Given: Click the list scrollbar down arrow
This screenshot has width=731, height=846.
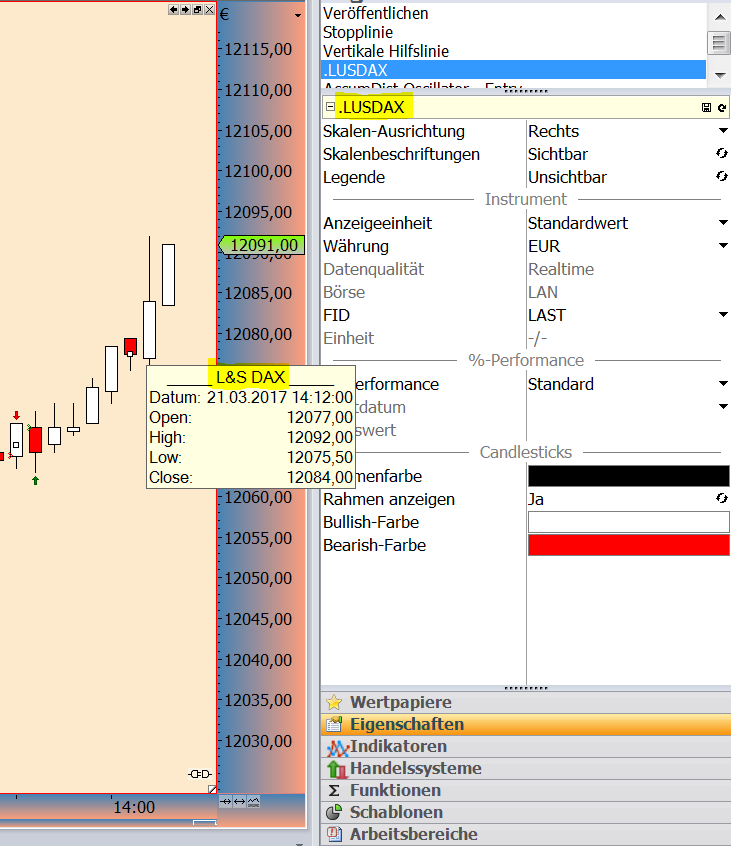Looking at the screenshot, I should (720, 76).
